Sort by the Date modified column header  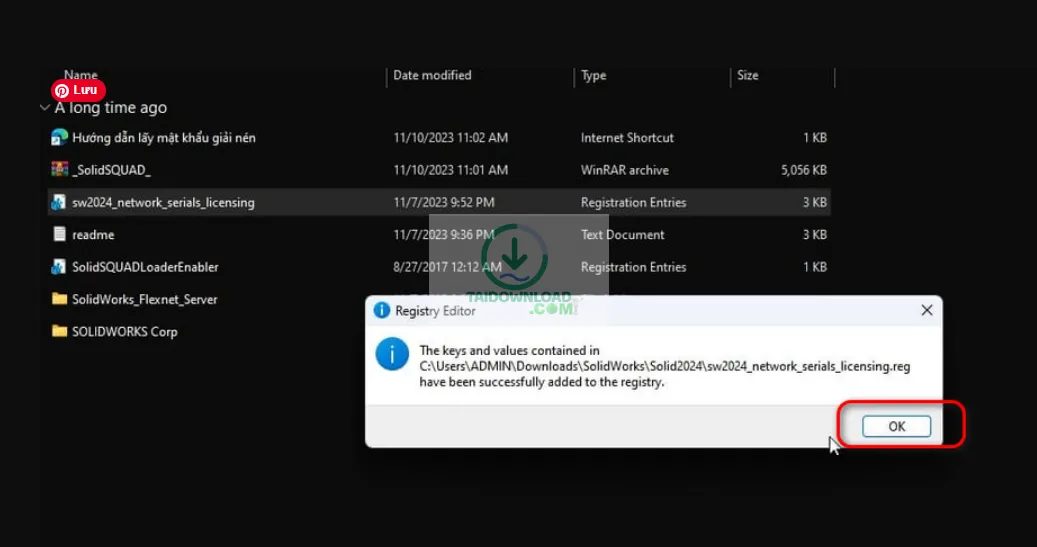click(x=432, y=75)
